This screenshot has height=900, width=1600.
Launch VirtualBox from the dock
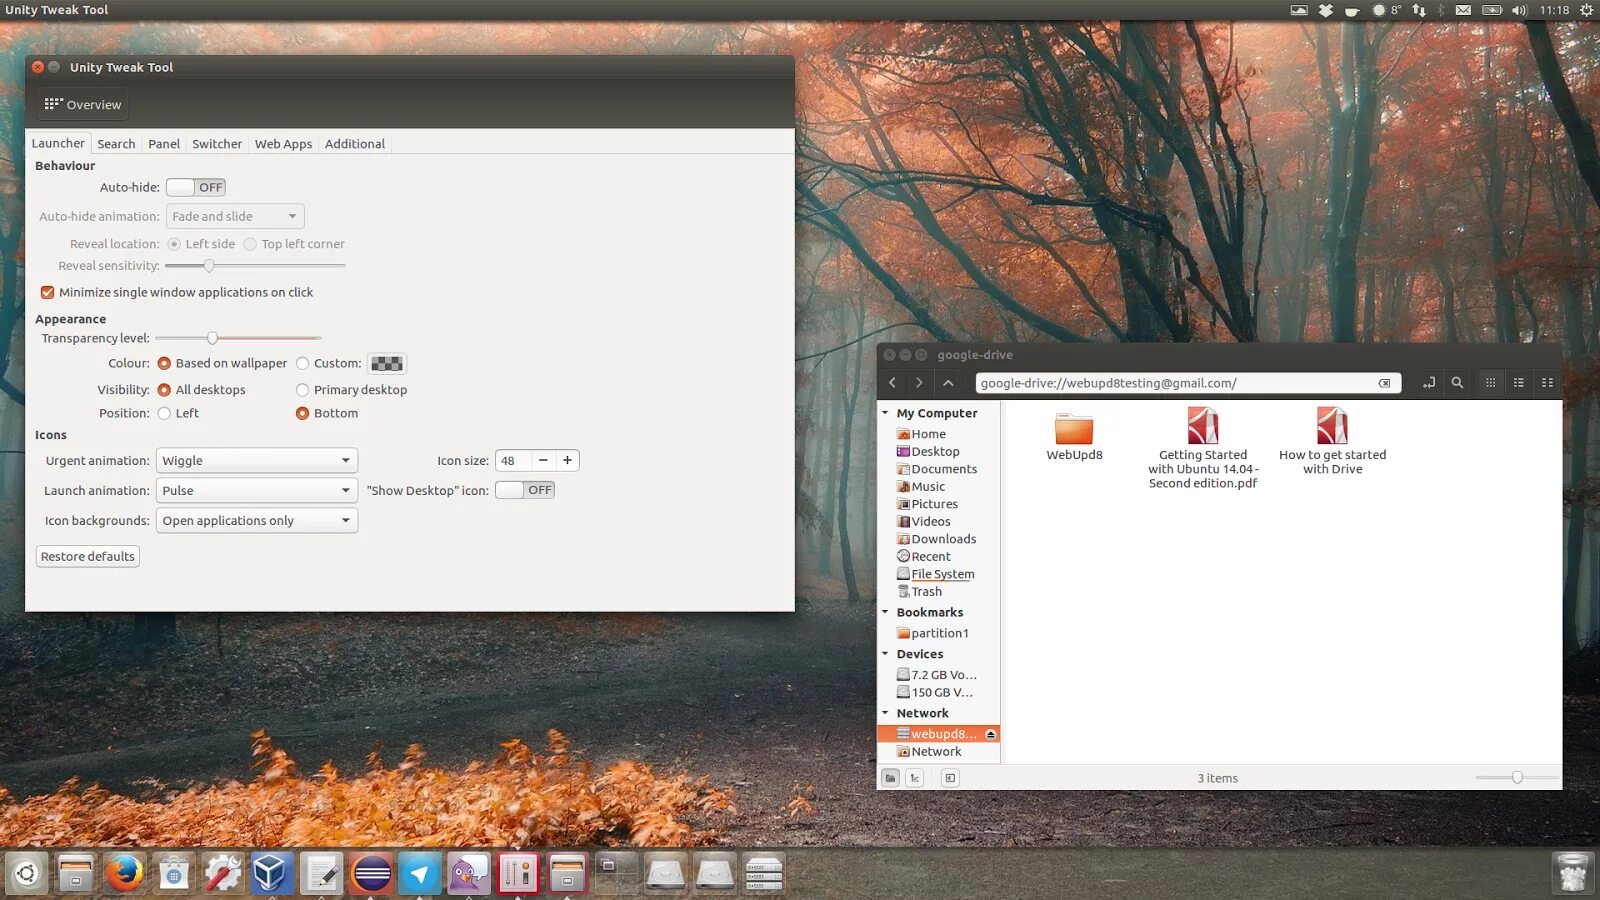(x=272, y=873)
